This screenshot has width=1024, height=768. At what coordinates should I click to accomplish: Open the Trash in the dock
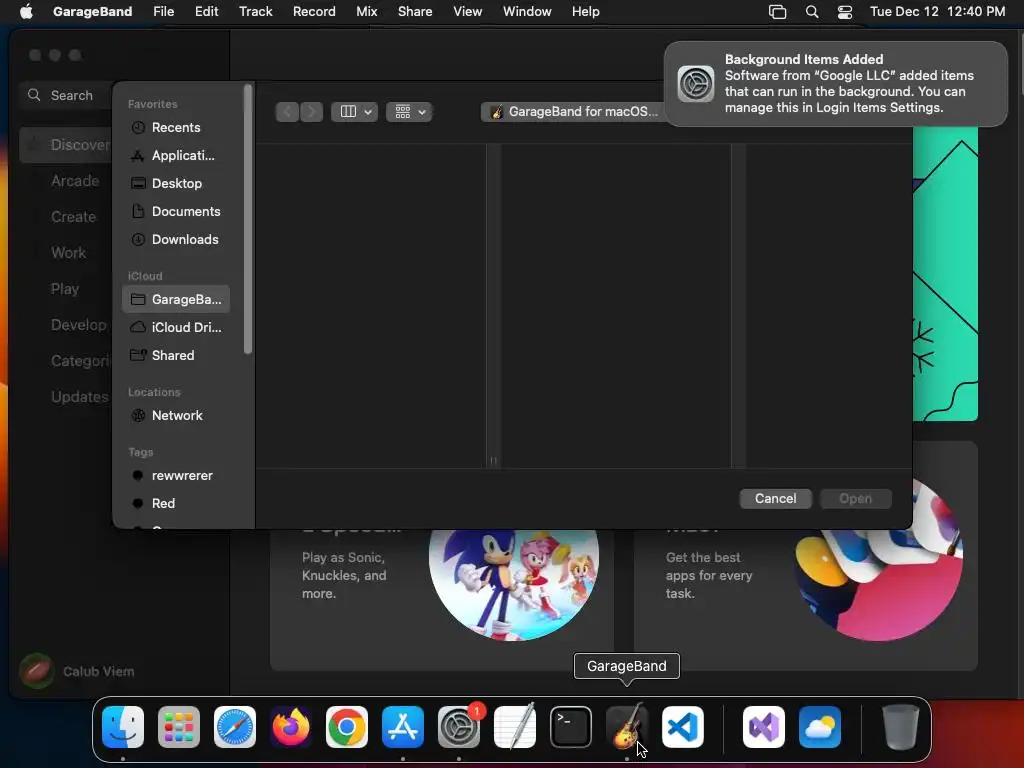901,727
